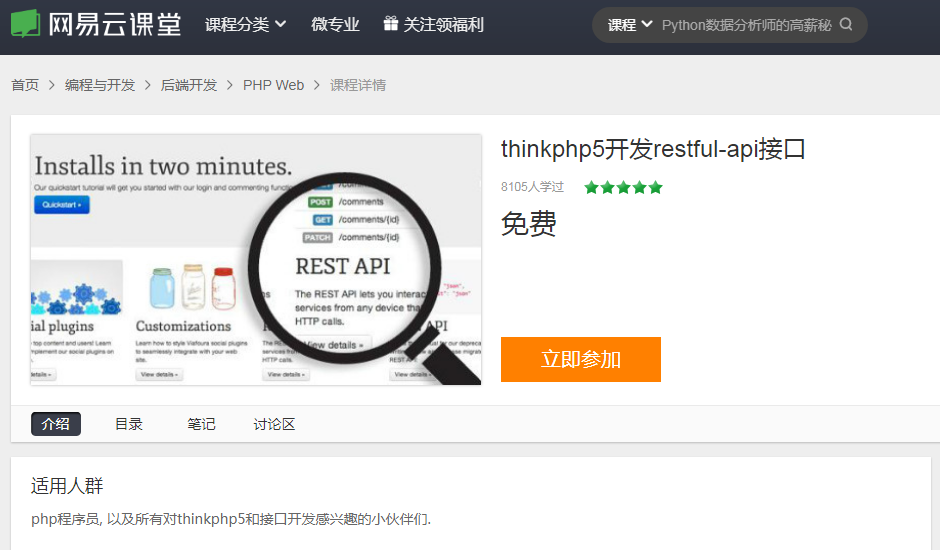Select the 介绍 tab
Image resolution: width=940 pixels, height=550 pixels.
click(x=56, y=423)
